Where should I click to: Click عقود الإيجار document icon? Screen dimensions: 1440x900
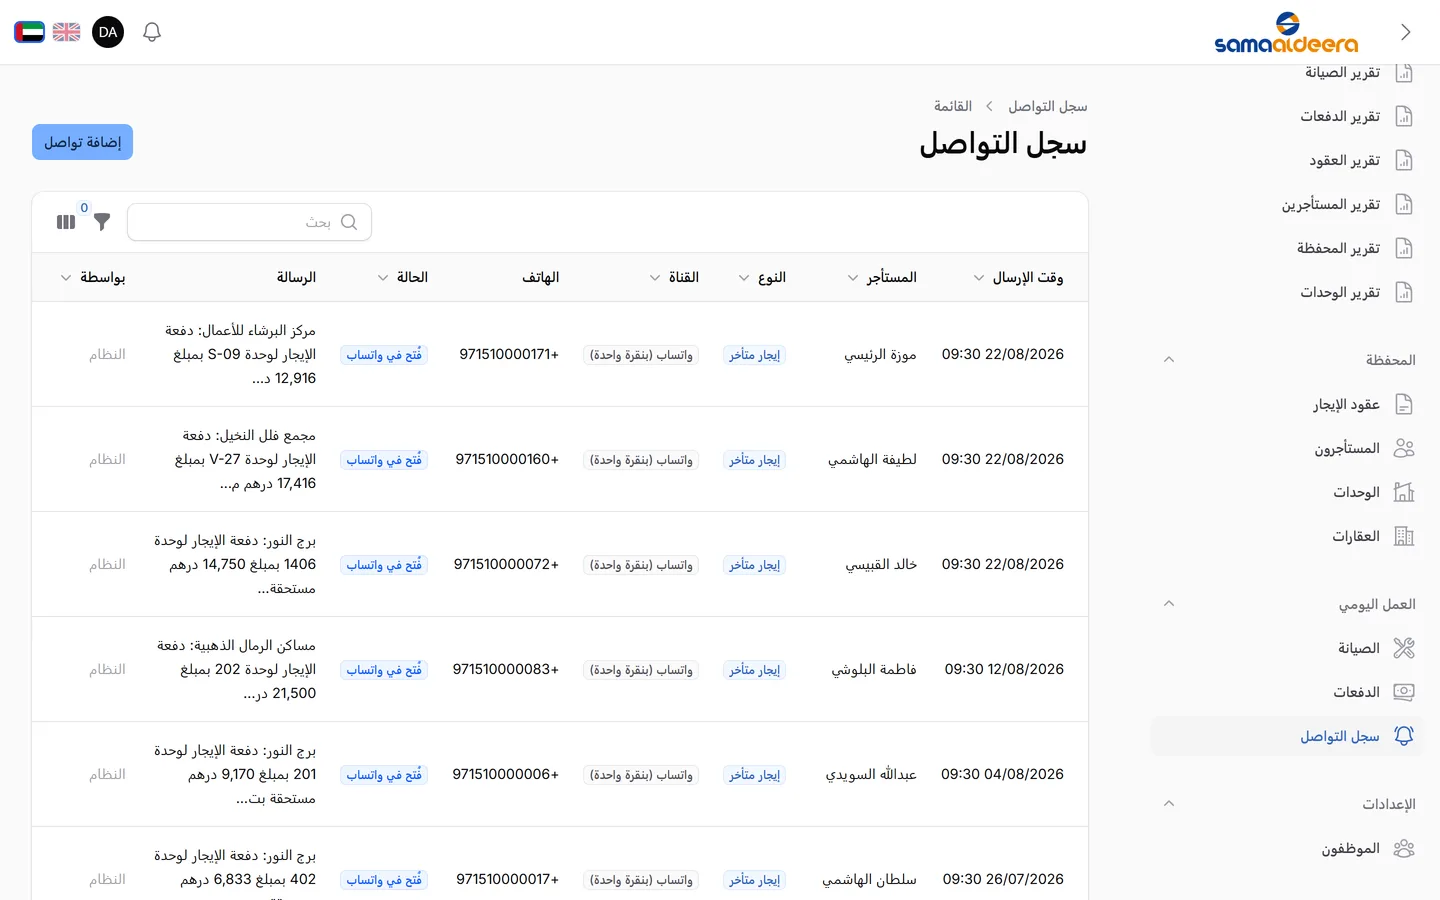coord(1404,404)
